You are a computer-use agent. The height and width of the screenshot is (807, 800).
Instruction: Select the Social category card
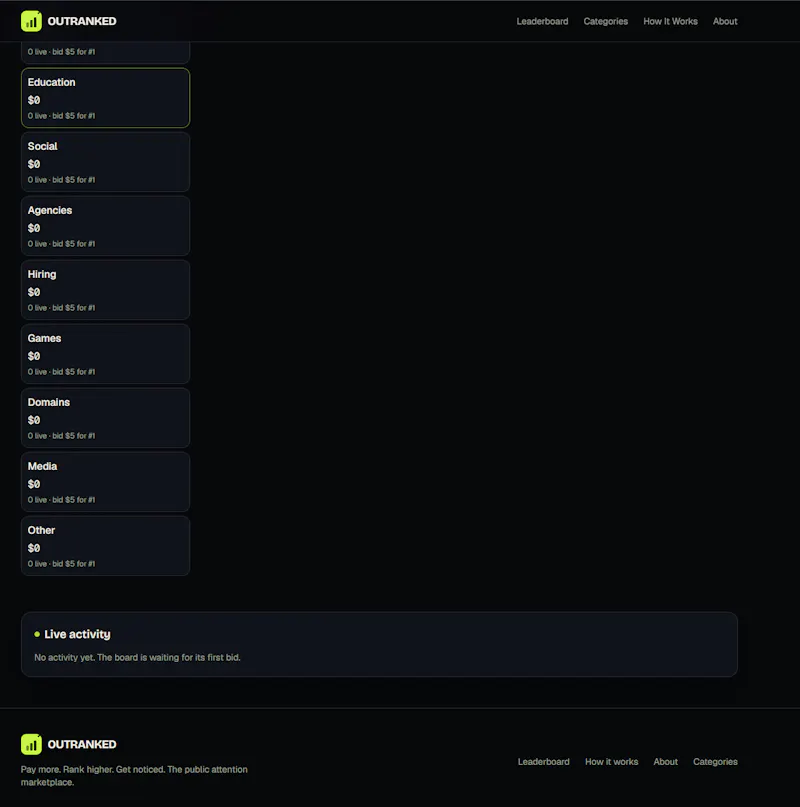point(106,162)
